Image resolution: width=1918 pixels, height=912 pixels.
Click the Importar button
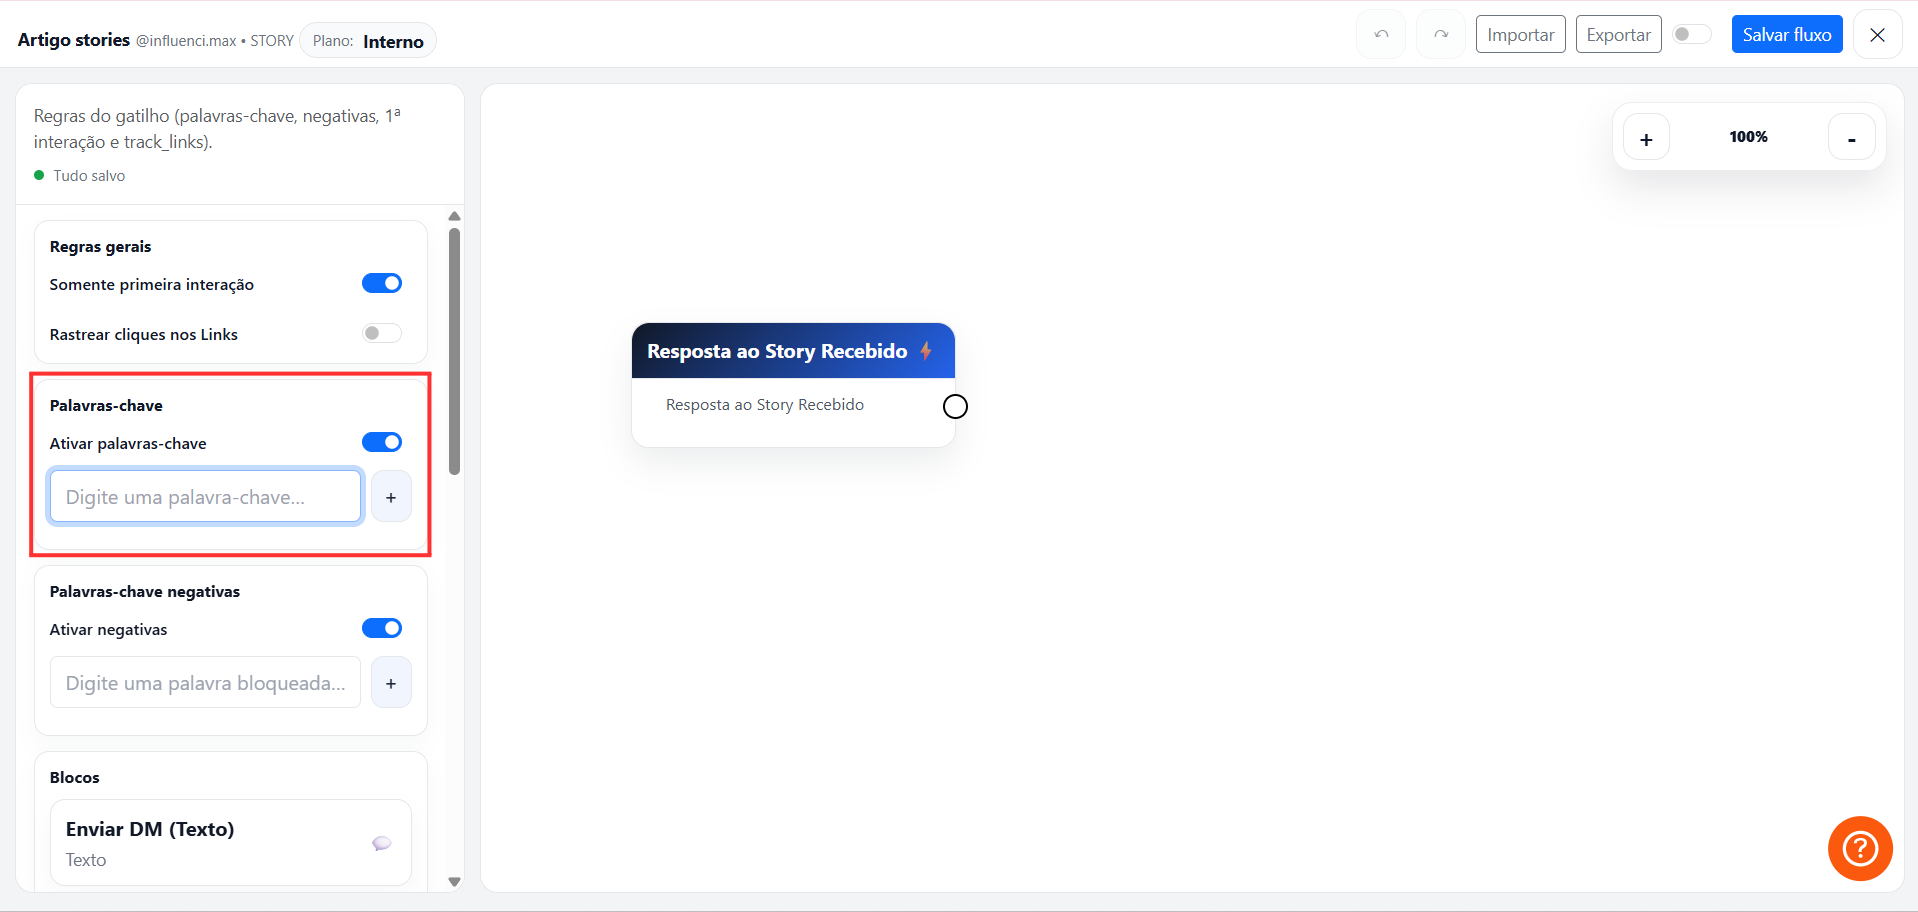pos(1520,35)
